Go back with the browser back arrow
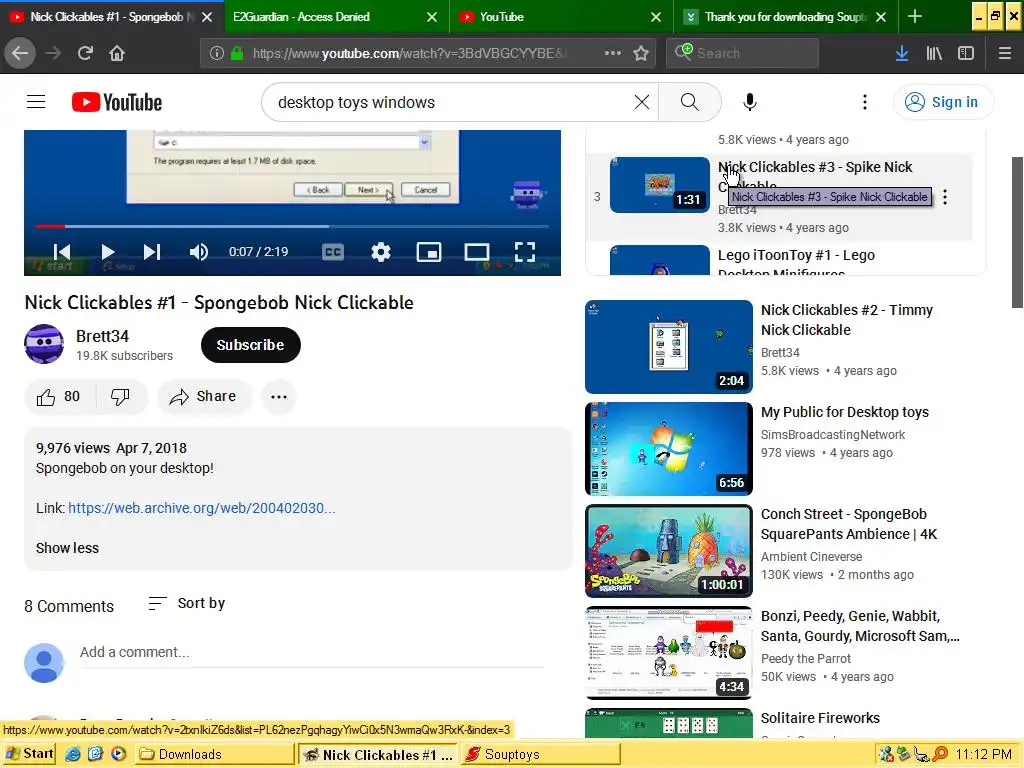This screenshot has height=768, width=1024. [20, 53]
